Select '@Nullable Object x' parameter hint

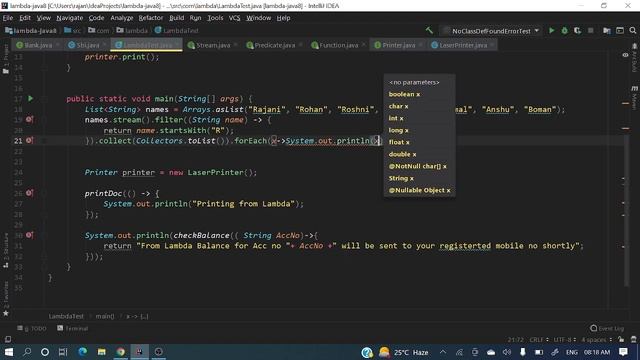[x=419, y=190]
